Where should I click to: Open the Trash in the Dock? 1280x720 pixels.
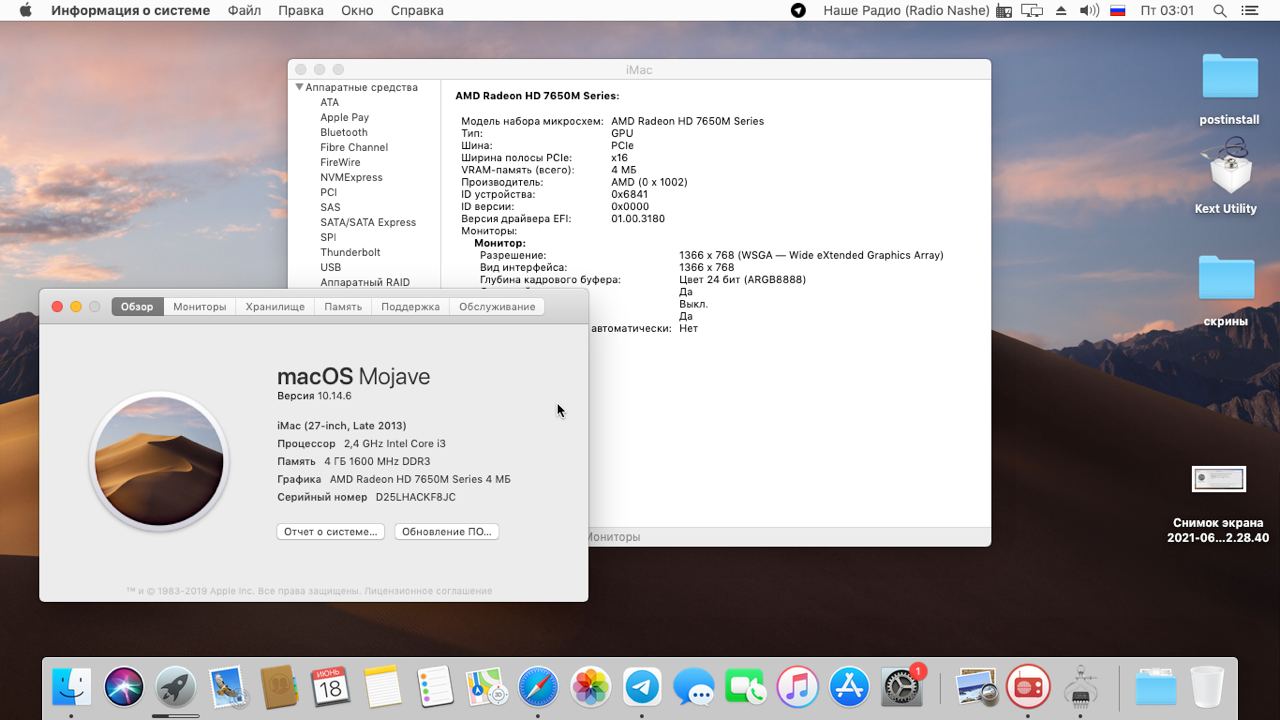coord(1207,687)
